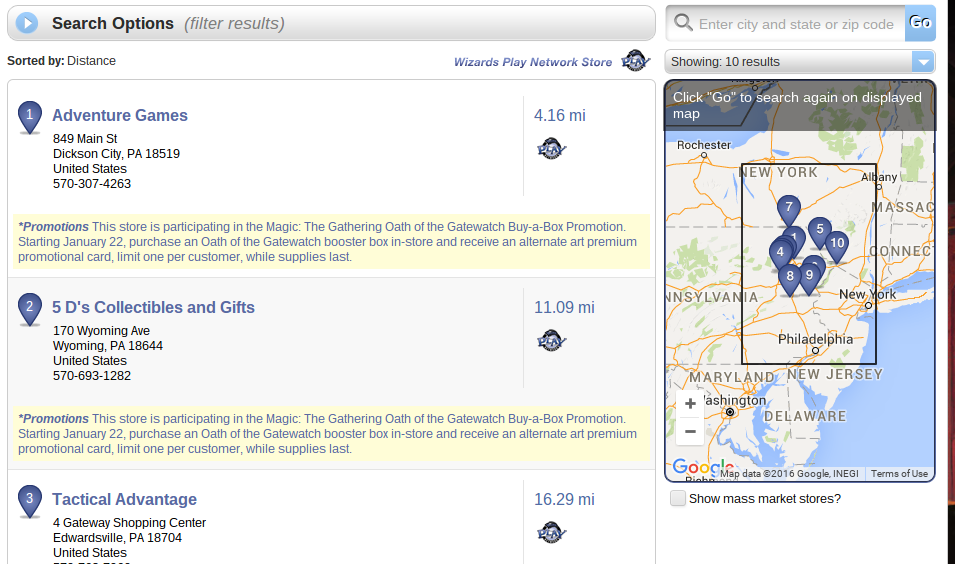Click list marker 2 beside 5 D's Collectibles

point(29,309)
